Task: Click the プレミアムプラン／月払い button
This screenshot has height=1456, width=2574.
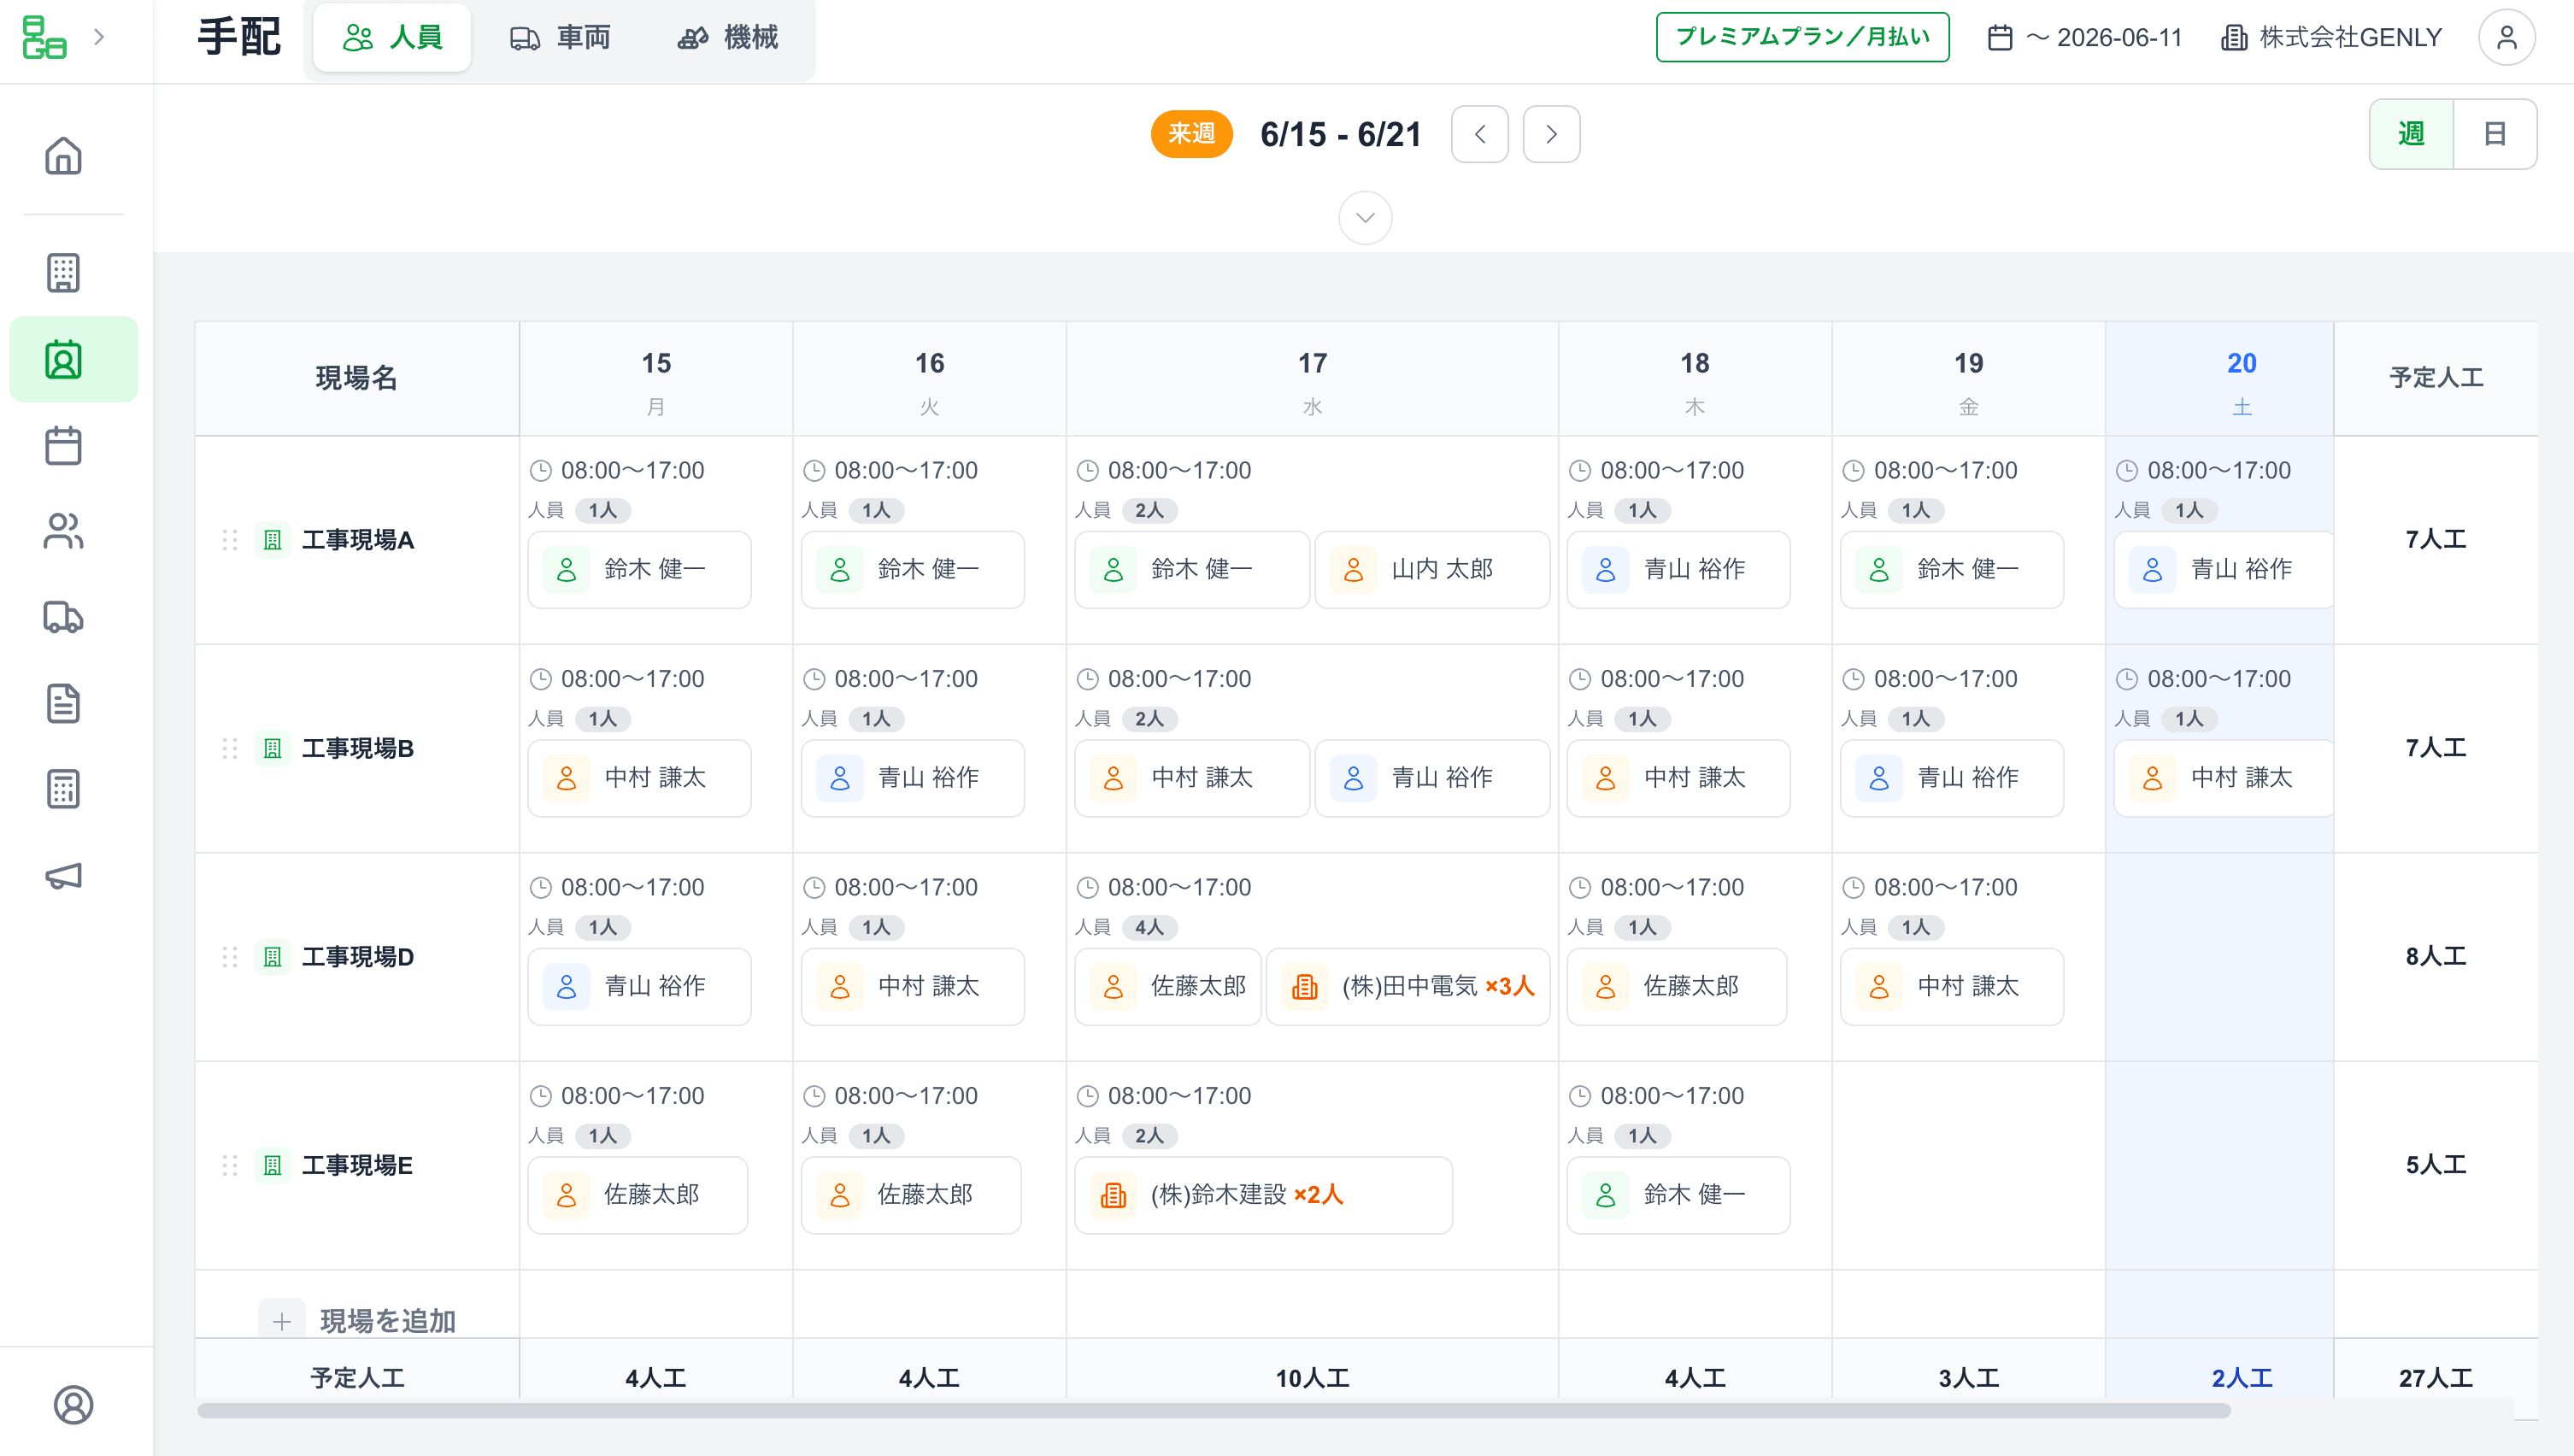Action: point(1802,37)
